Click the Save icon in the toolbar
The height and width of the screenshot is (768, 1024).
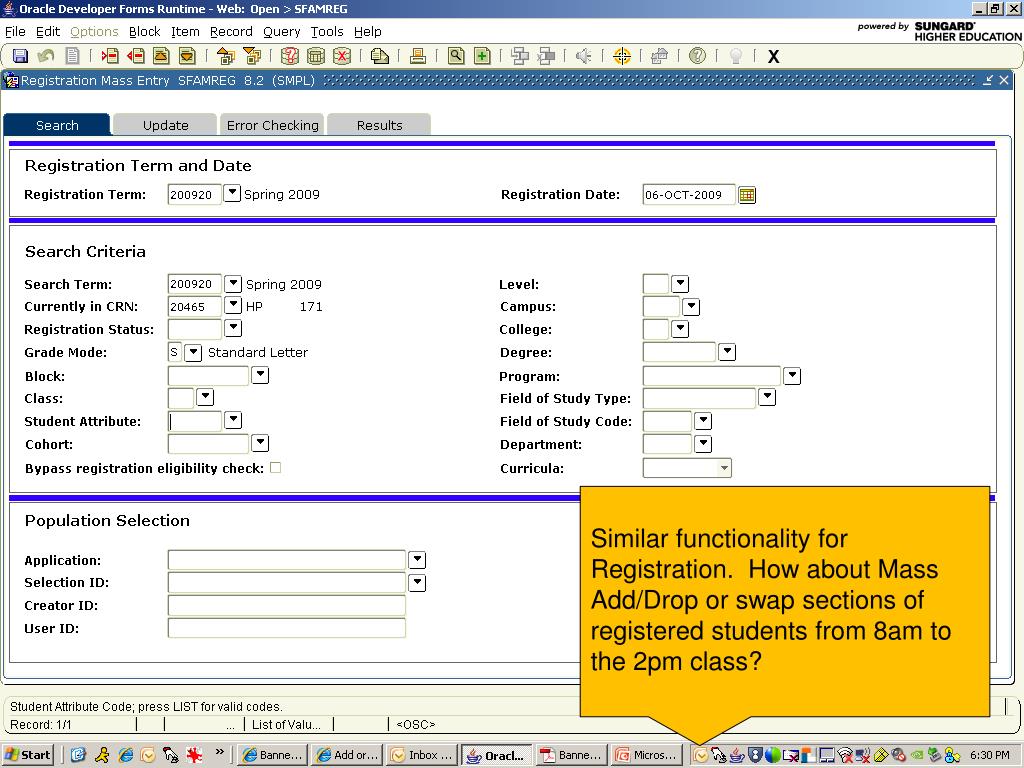(20, 56)
